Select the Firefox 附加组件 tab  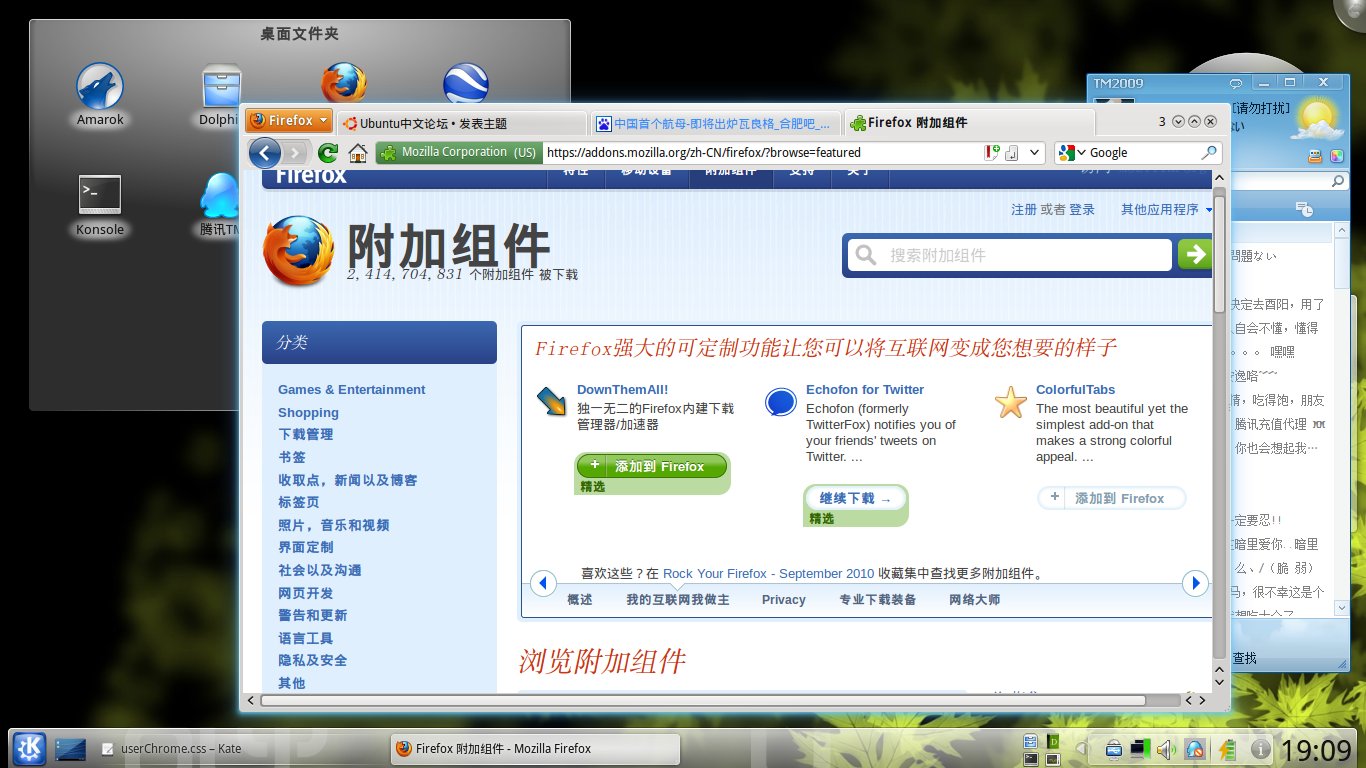pyautogui.click(x=970, y=123)
